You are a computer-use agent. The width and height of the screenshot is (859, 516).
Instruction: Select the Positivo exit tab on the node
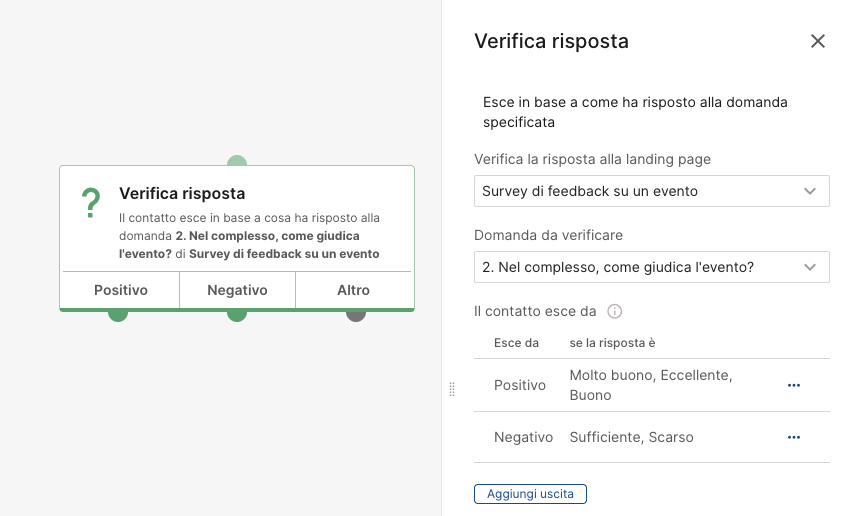tap(121, 290)
